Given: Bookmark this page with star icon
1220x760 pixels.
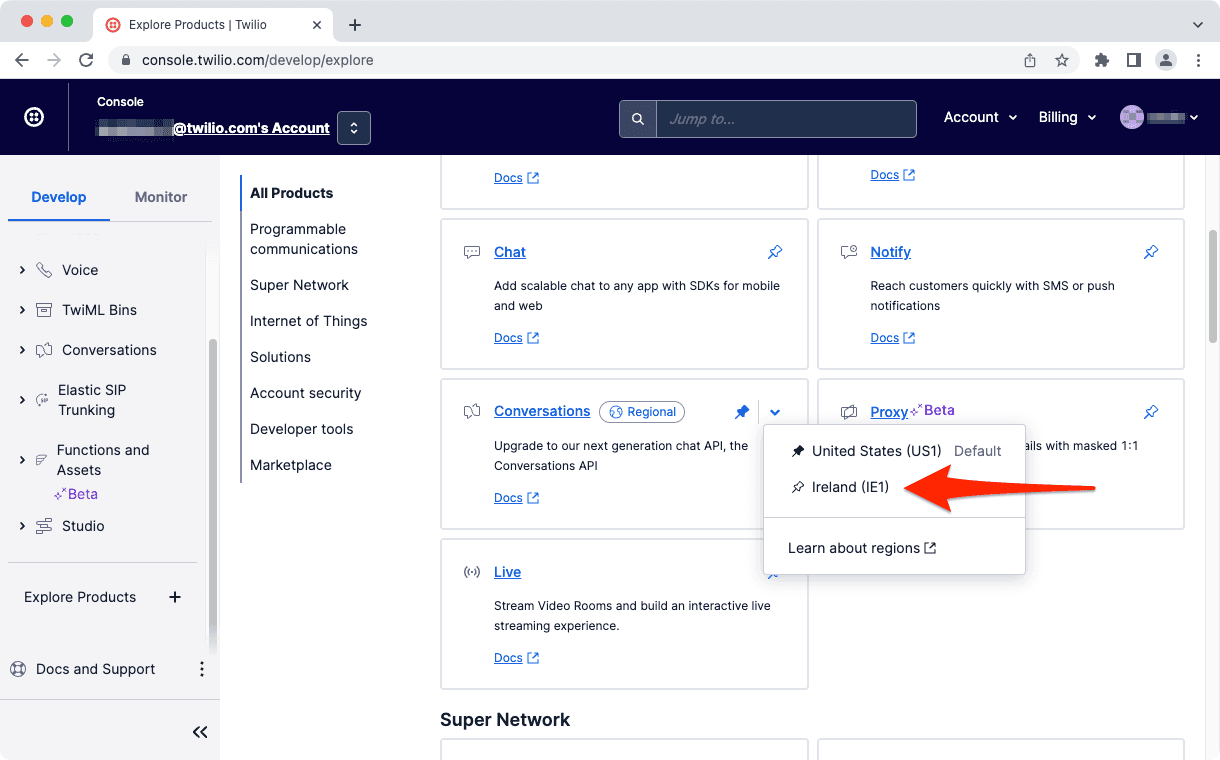Looking at the screenshot, I should (1062, 60).
